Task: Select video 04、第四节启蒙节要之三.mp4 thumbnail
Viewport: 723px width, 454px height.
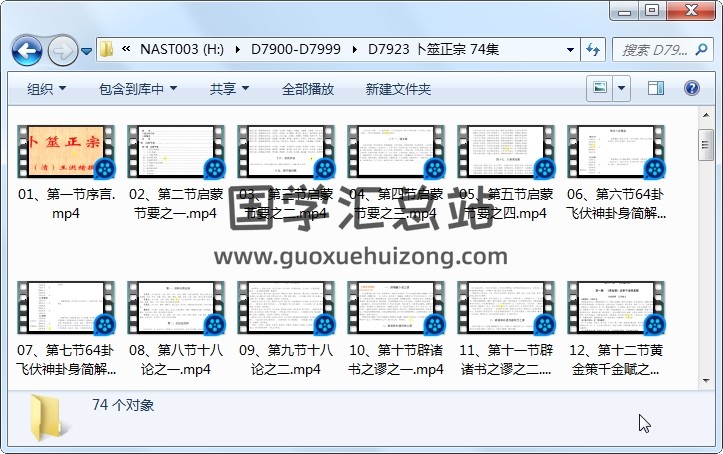Action: click(396, 151)
